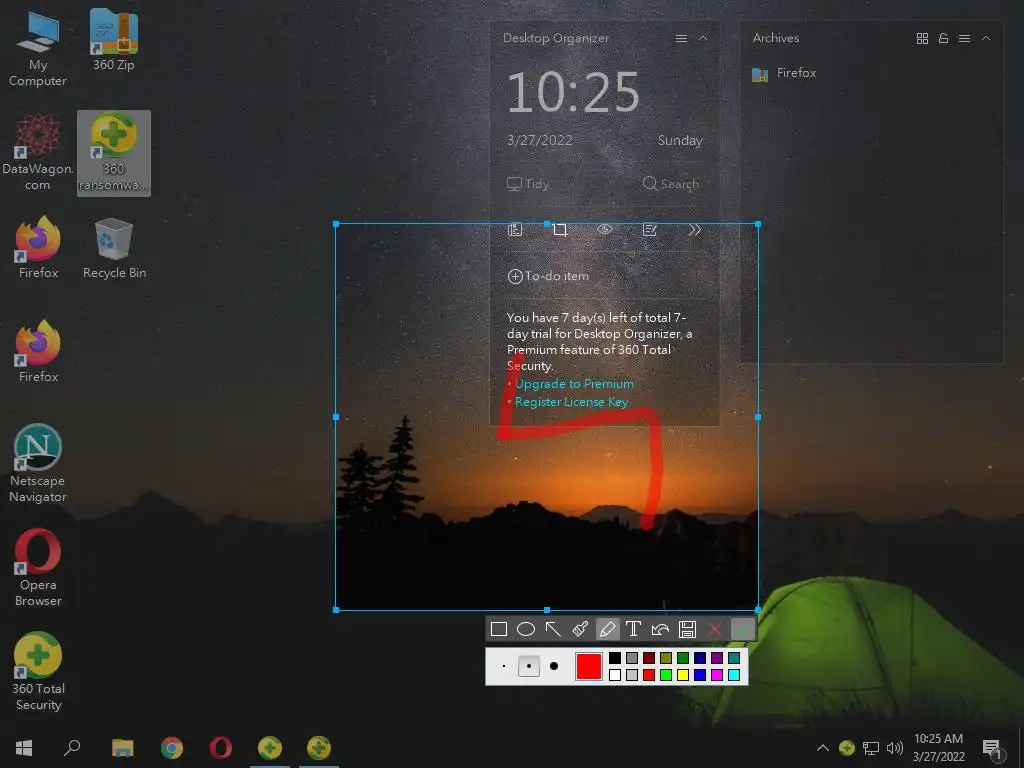This screenshot has height=768, width=1024.
Task: Open the Windows Start menu
Action: pyautogui.click(x=24, y=748)
